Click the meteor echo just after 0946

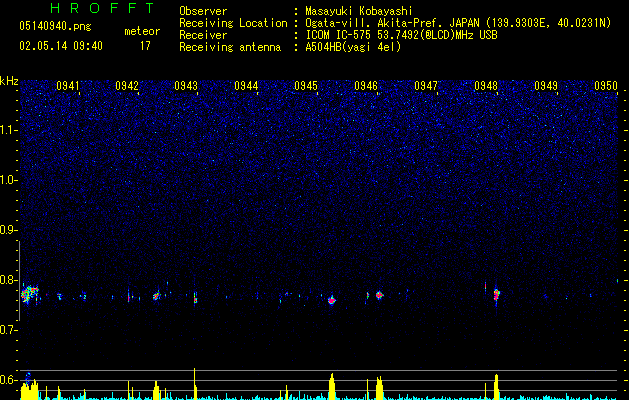tap(379, 295)
